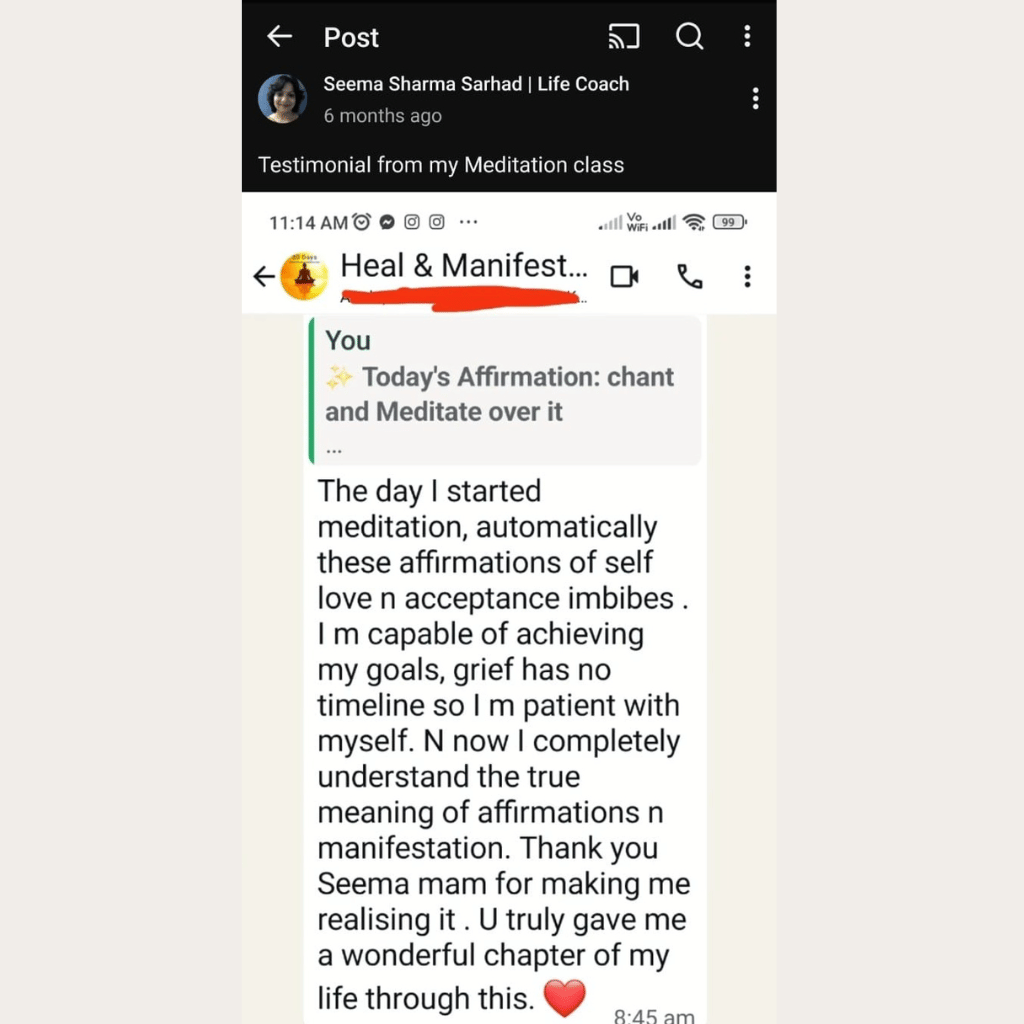Tap the alarm clock status bar icon
Image resolution: width=1024 pixels, height=1024 pixels.
coord(362,222)
